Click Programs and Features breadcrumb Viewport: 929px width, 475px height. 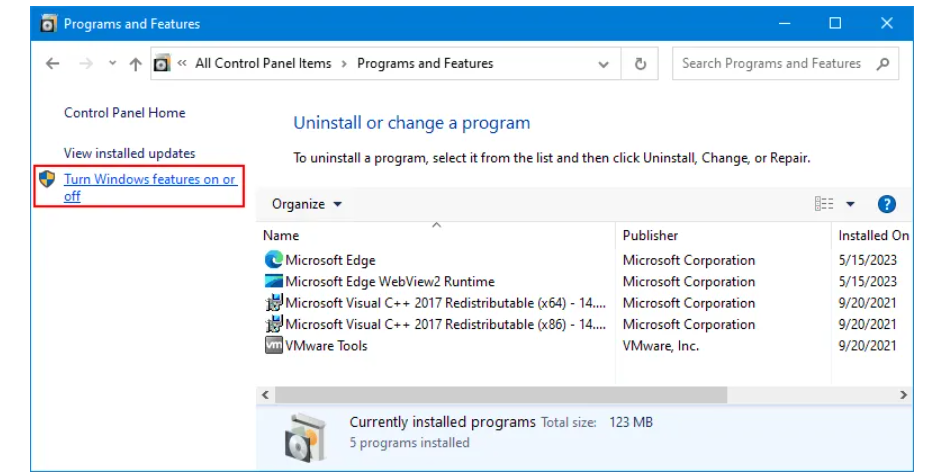[x=425, y=63]
